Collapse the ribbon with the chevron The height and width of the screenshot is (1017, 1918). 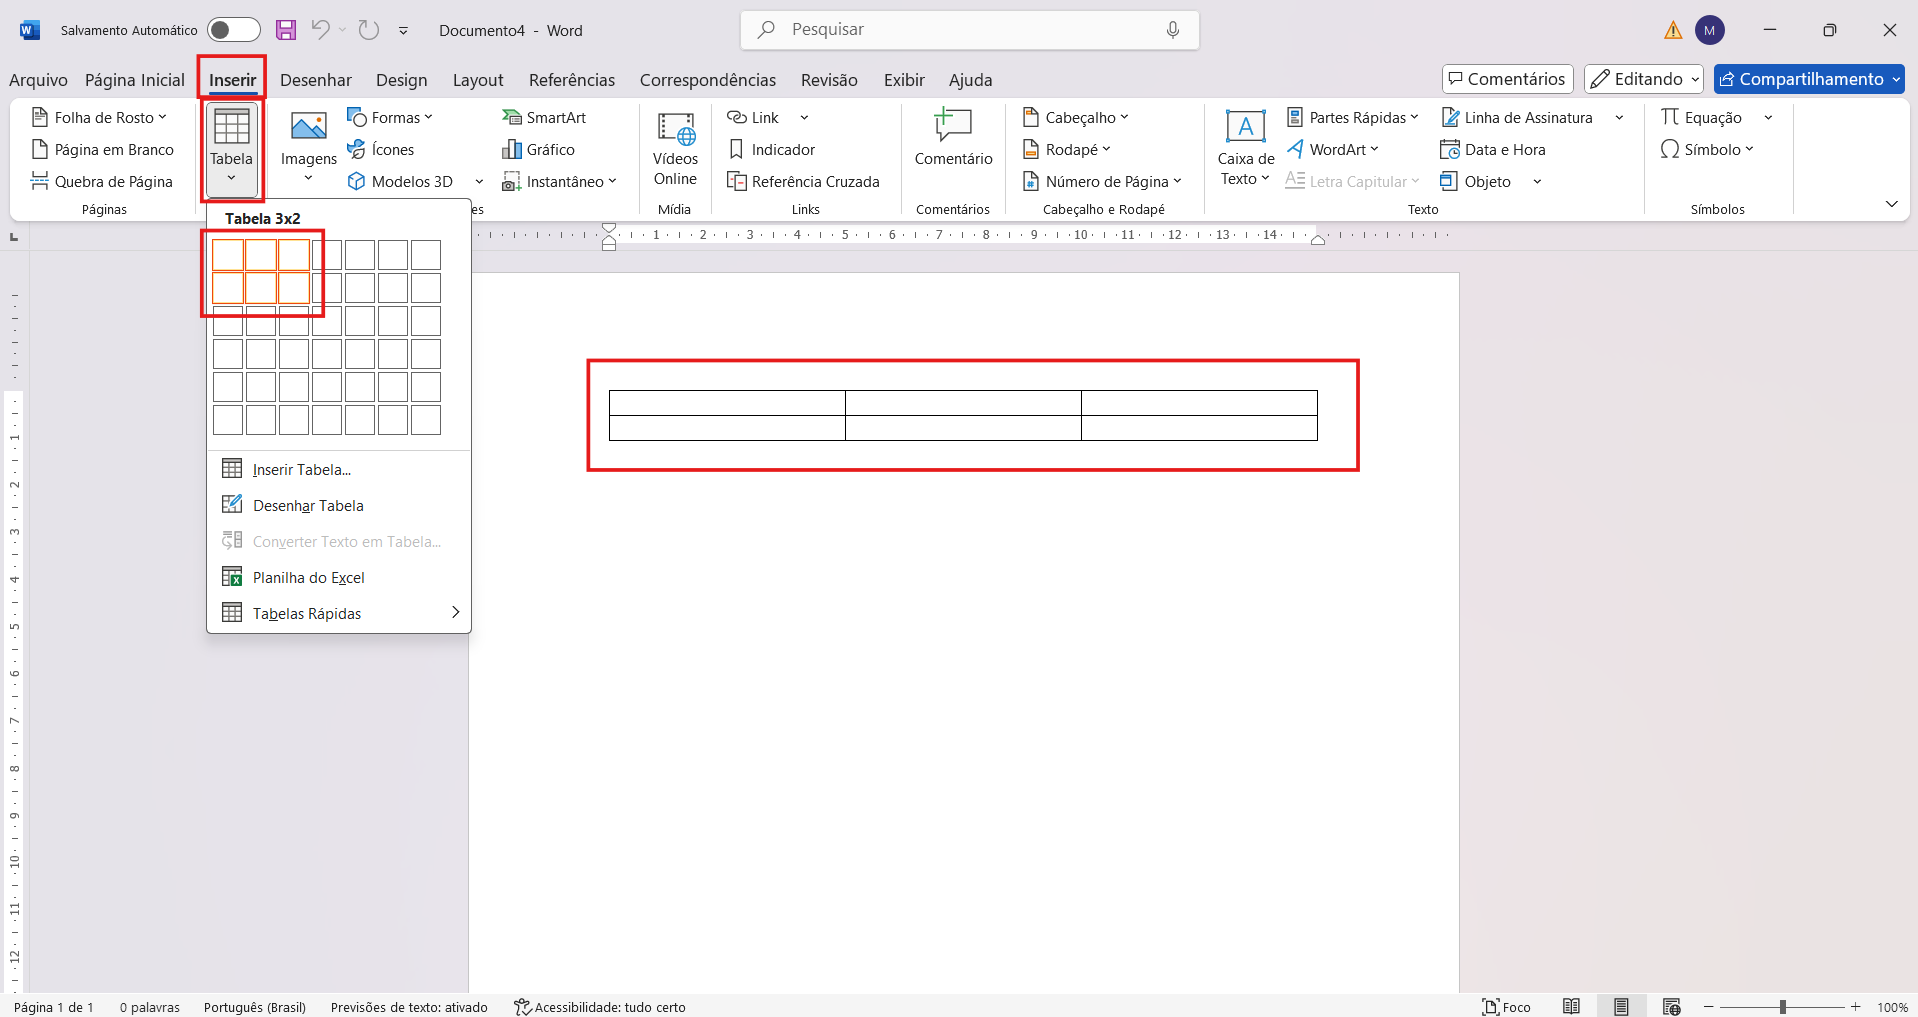[x=1891, y=204]
